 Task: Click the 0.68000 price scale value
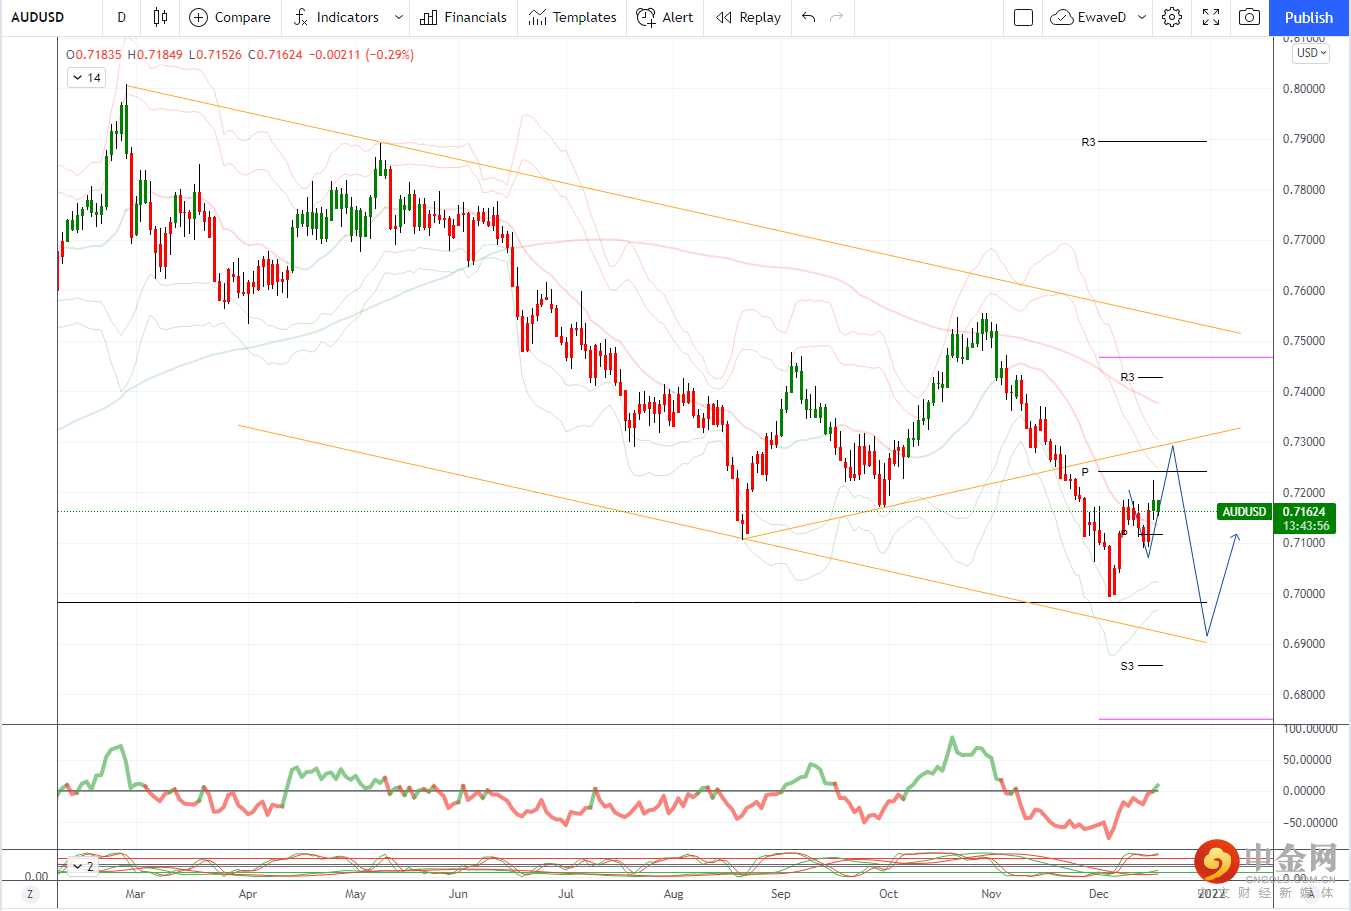[1304, 695]
